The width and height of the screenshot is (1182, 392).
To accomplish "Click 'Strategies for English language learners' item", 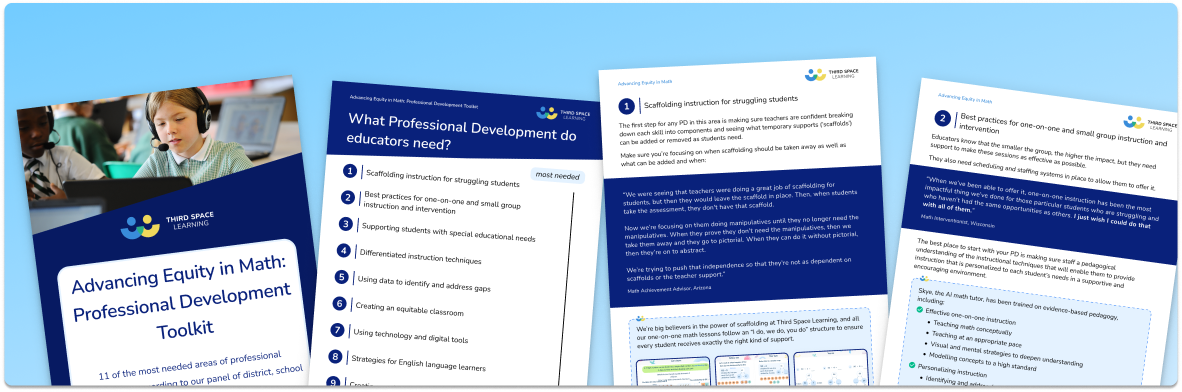I will [418, 363].
